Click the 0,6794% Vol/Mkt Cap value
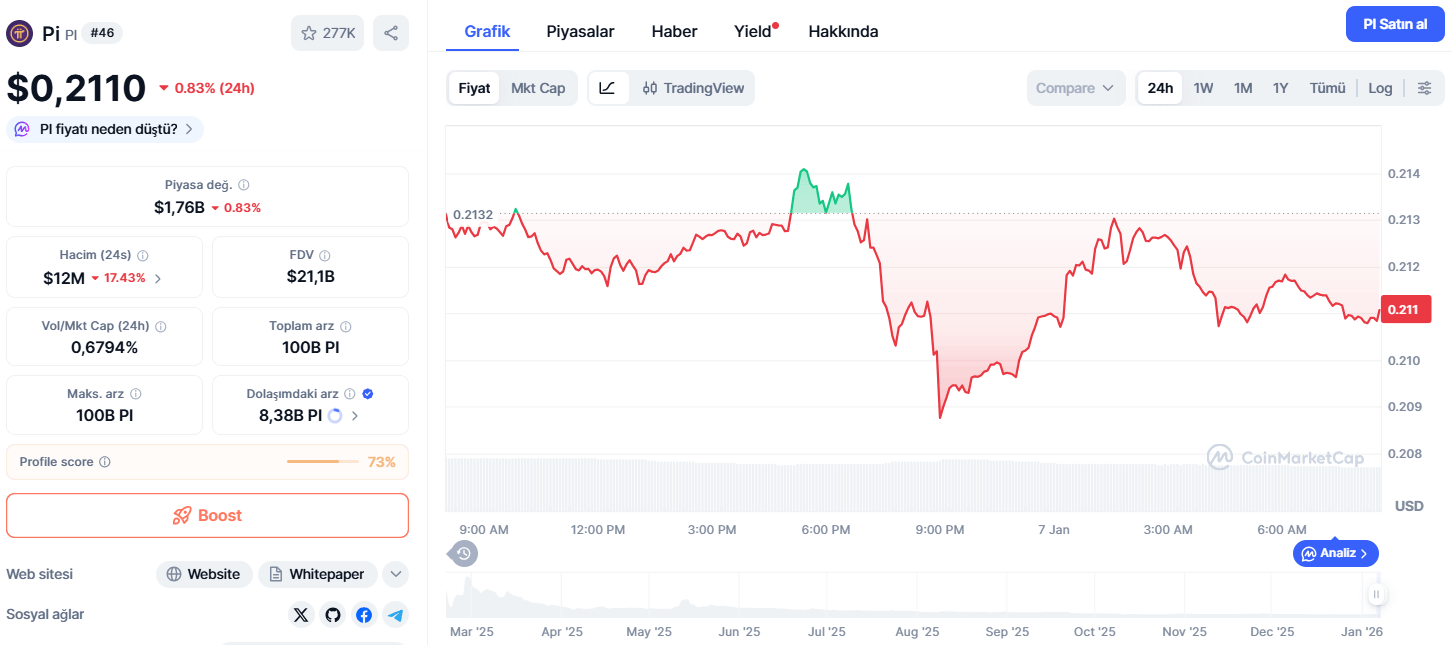Screen dimensions: 1452x645 click(x=104, y=347)
